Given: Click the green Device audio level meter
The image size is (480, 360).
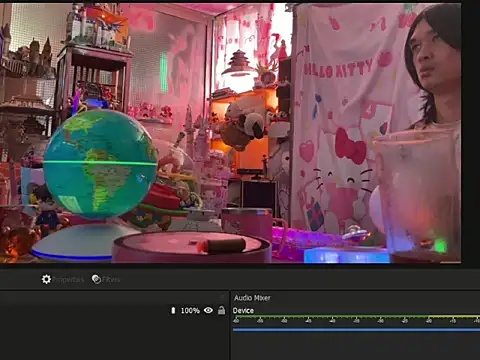Looking at the screenshot, I should point(356,316).
